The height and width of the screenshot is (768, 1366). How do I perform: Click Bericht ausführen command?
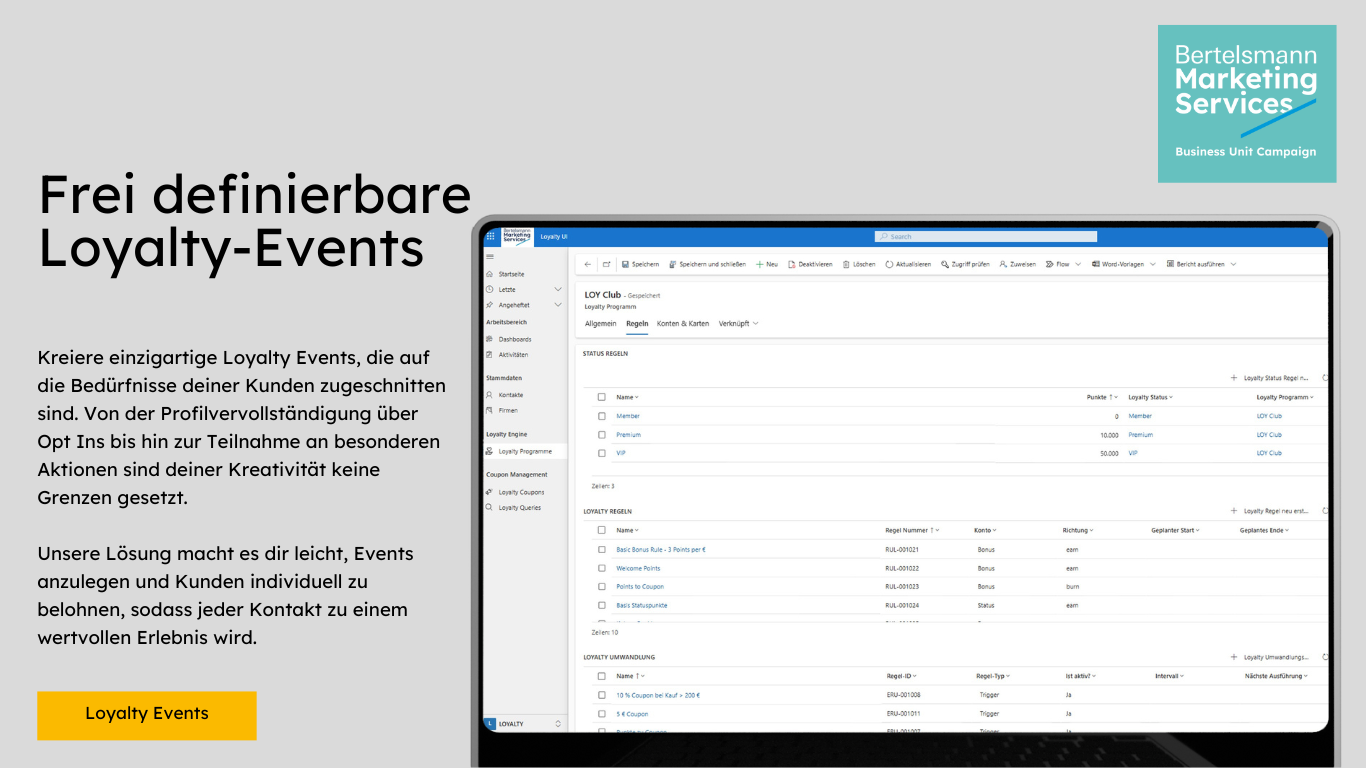(1196, 264)
